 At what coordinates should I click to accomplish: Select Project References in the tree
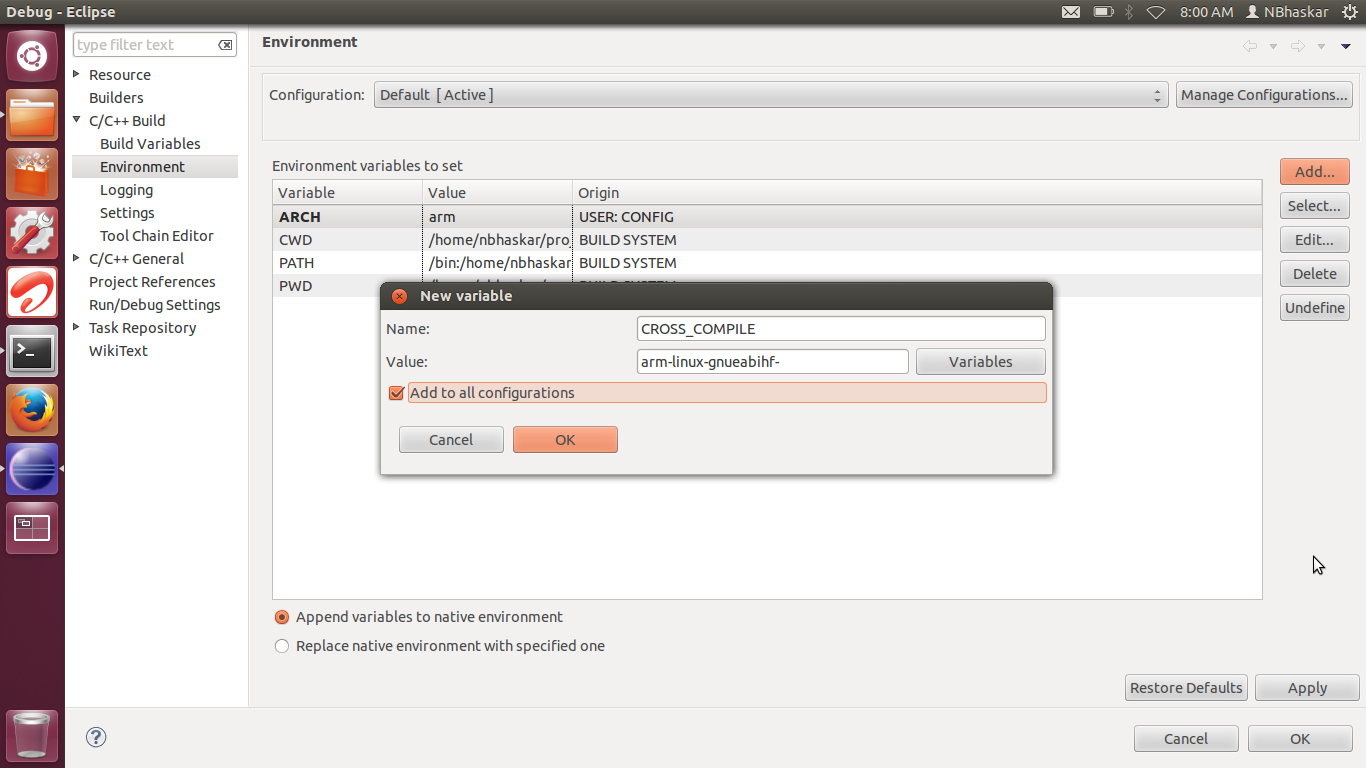152,282
